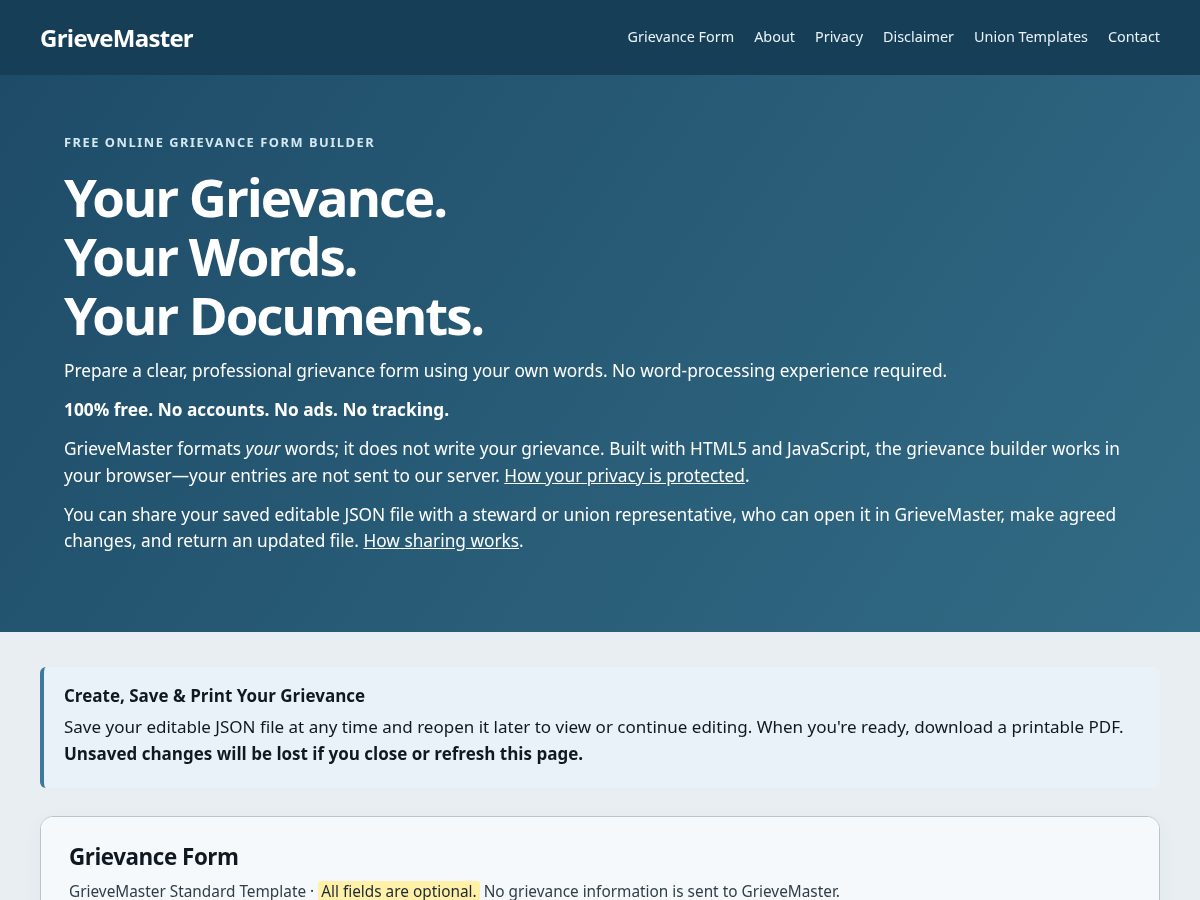Click the 'GrieveMaster Standard Template' text
Screen dimensions: 1200x900
point(187,891)
